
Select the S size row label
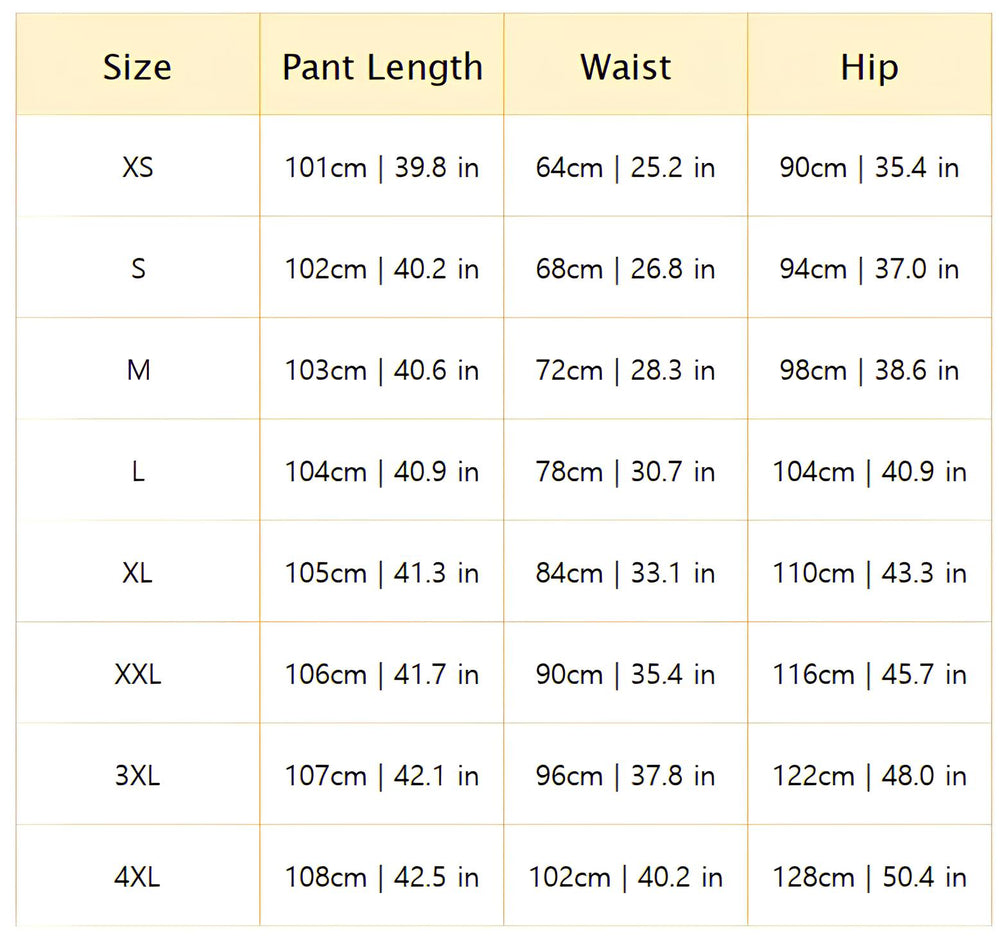tap(137, 269)
